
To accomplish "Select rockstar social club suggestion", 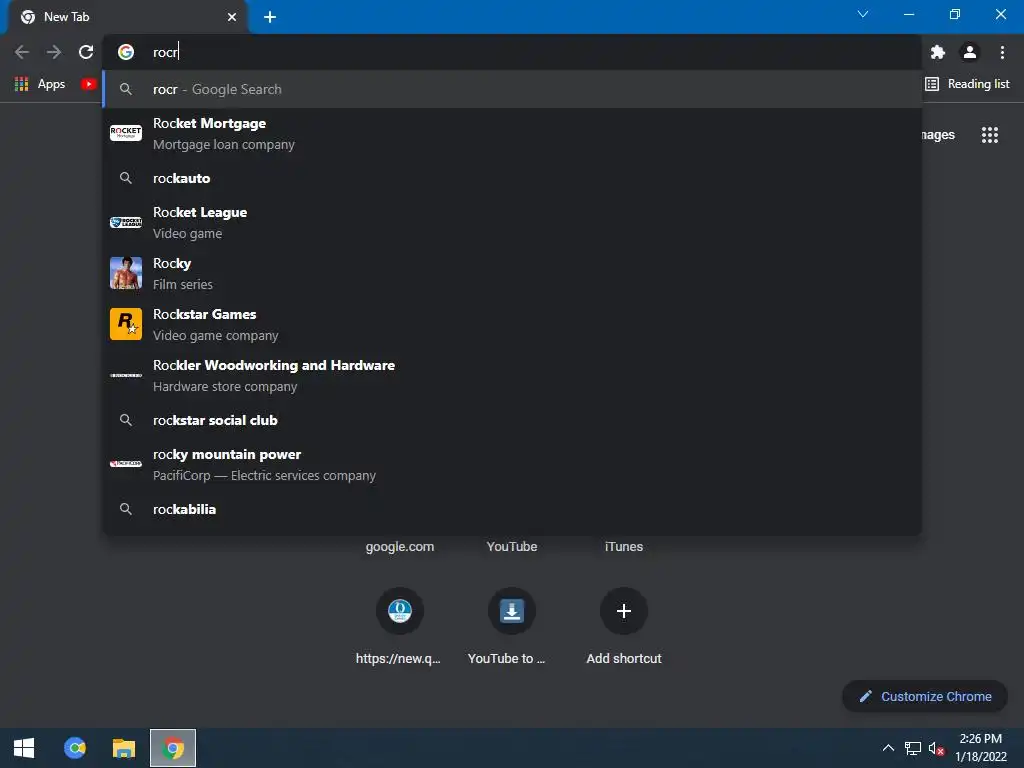I will 513,420.
